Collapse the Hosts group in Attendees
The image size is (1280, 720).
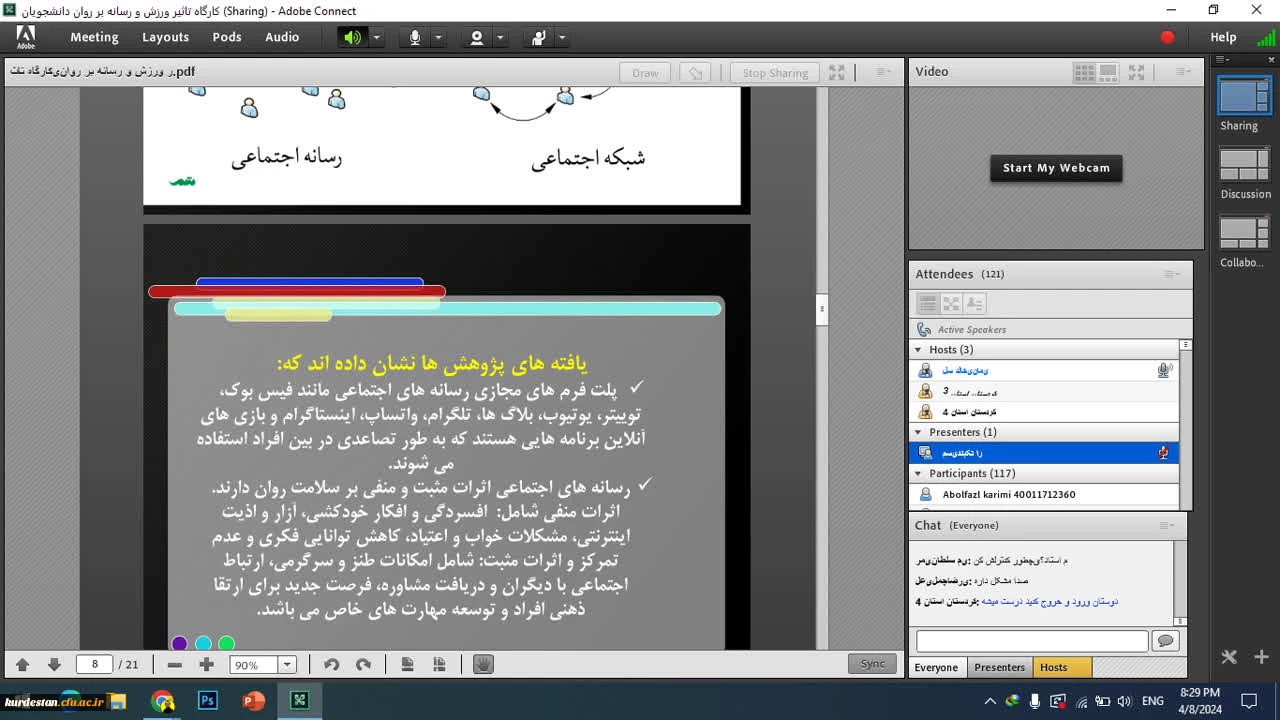(918, 350)
